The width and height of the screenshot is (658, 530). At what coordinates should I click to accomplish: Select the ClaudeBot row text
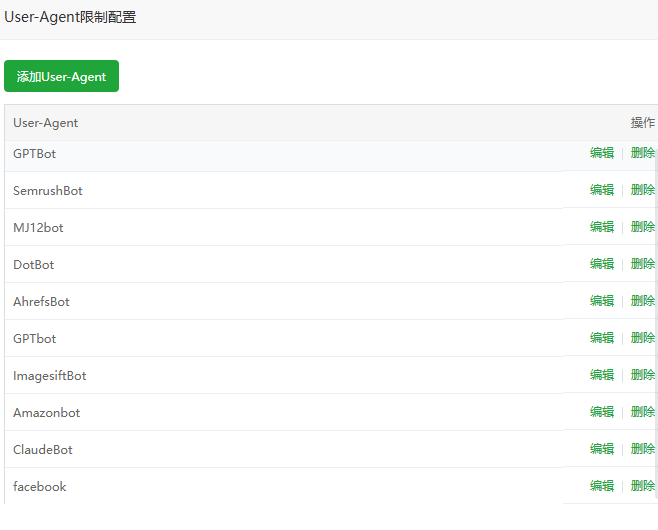43,449
